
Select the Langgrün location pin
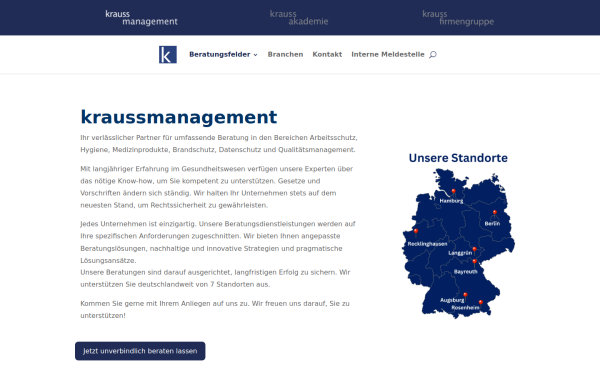click(x=474, y=250)
